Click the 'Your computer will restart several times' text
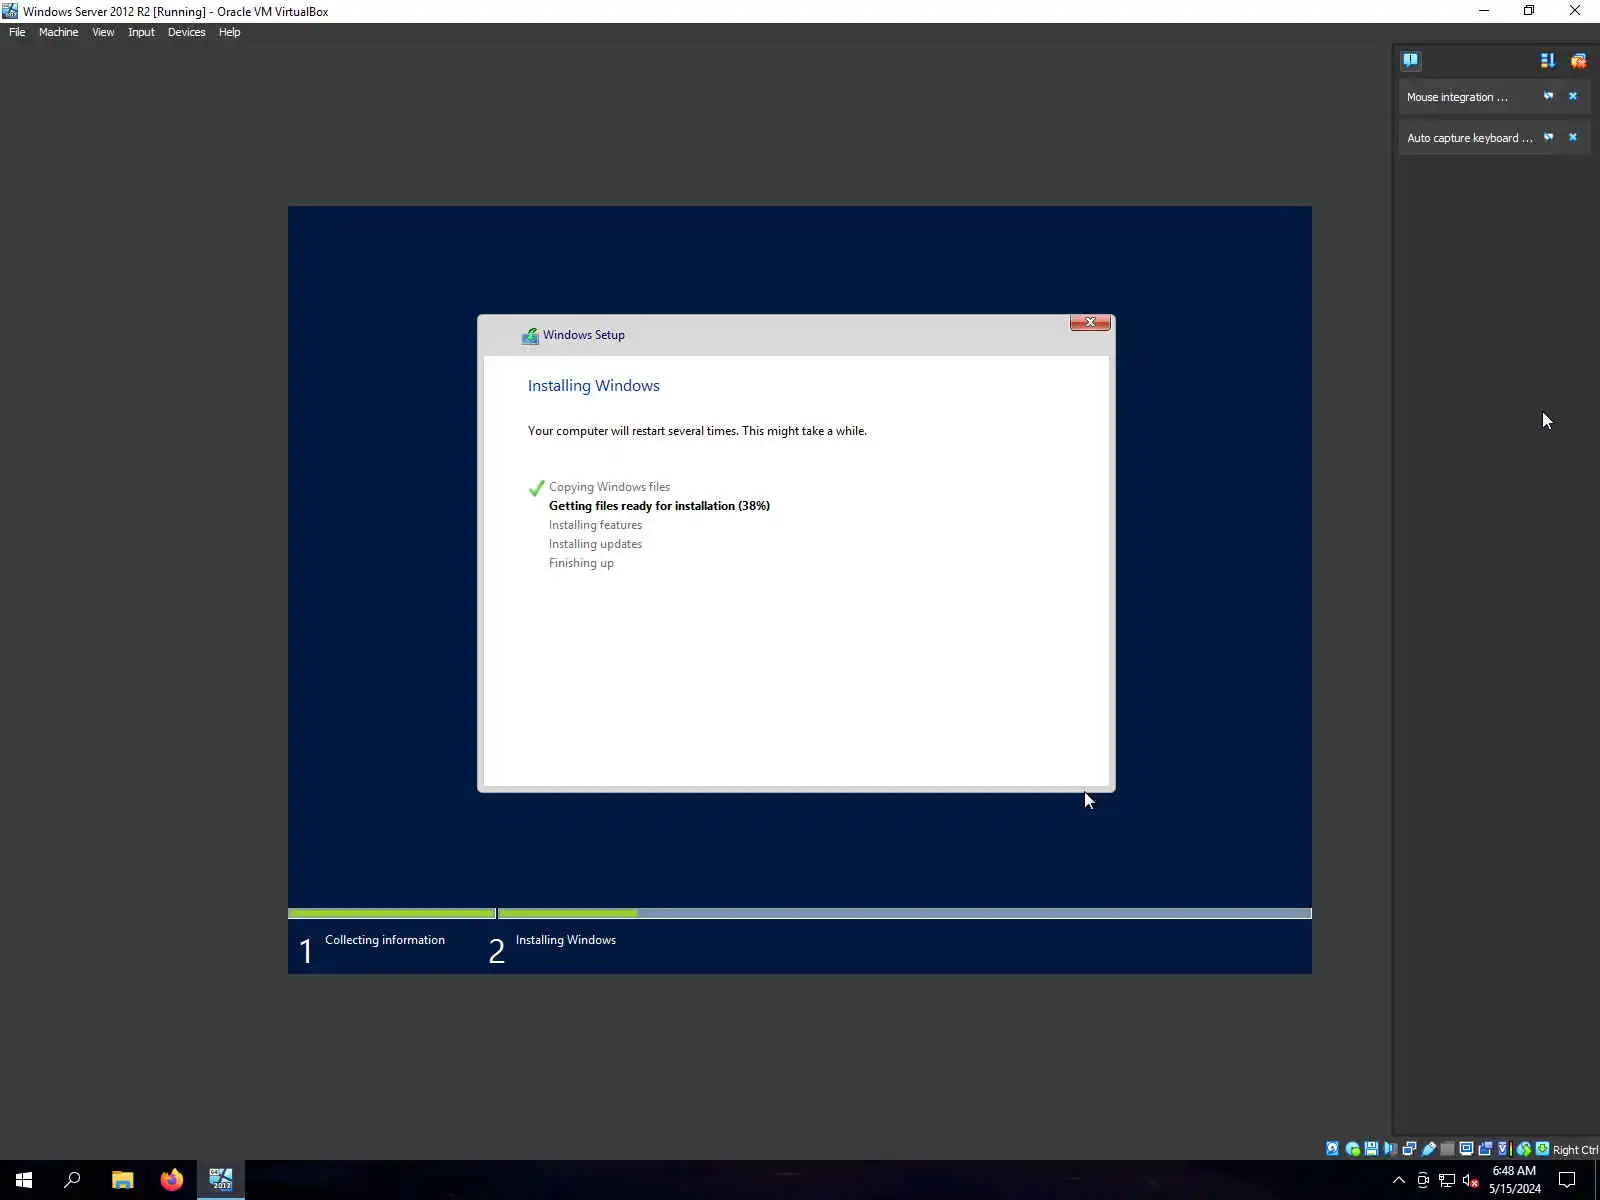This screenshot has width=1600, height=1200. point(697,431)
